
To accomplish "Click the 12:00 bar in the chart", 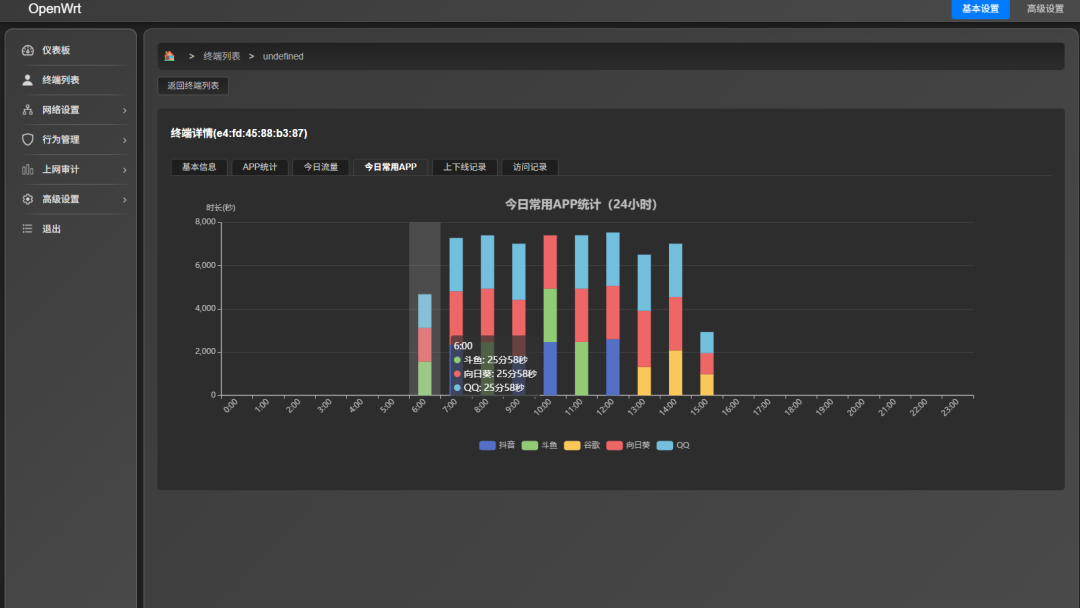I will 612,314.
